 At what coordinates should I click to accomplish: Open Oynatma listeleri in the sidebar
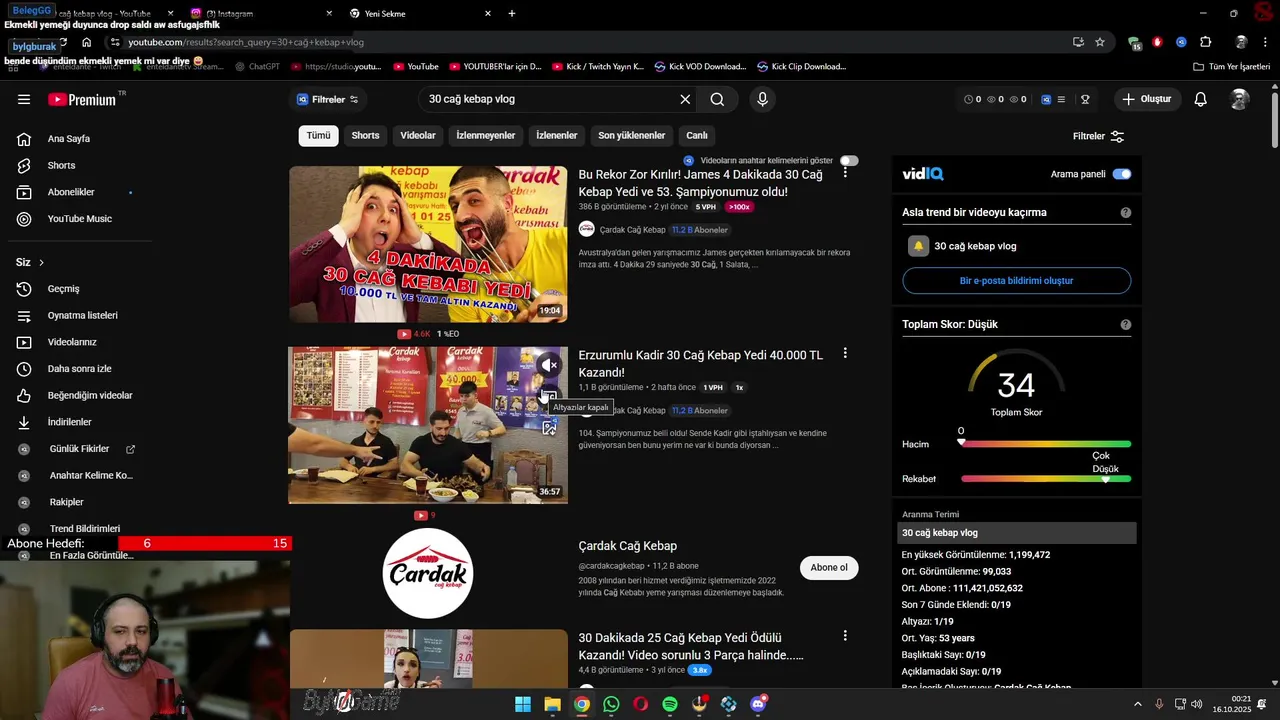click(x=82, y=315)
